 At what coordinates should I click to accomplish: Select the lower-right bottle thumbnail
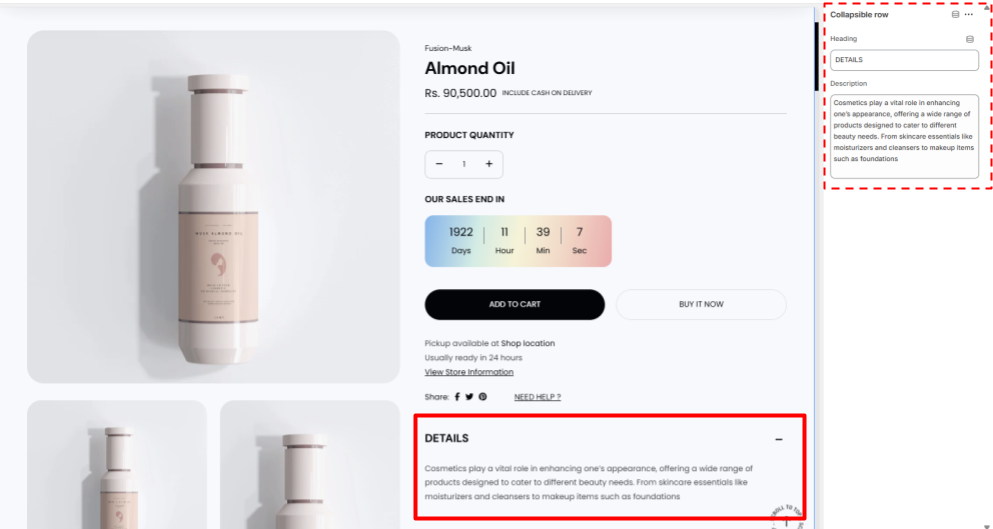(x=310, y=464)
